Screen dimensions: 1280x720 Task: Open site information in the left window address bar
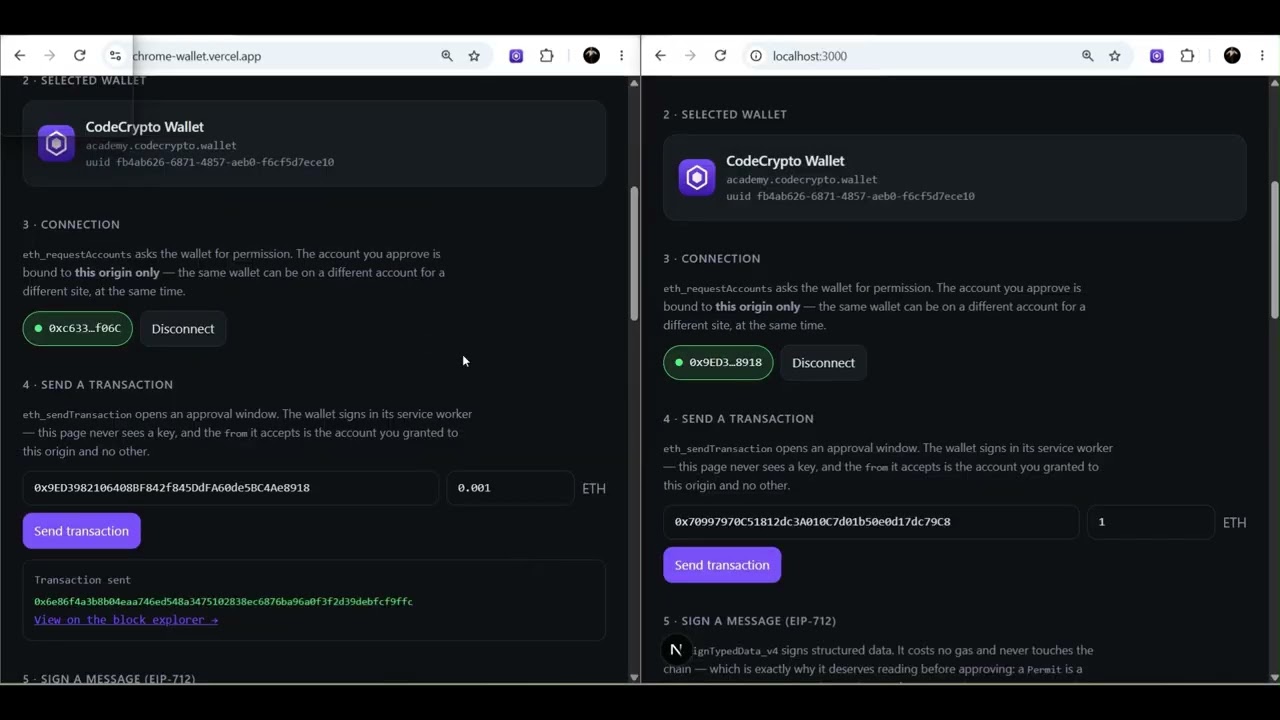tap(115, 56)
